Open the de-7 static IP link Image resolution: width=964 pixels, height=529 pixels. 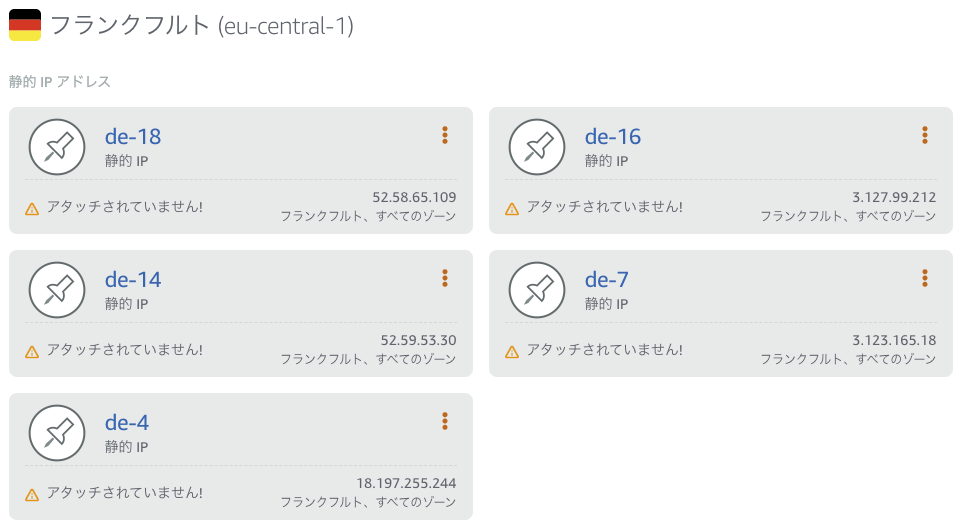coord(606,280)
